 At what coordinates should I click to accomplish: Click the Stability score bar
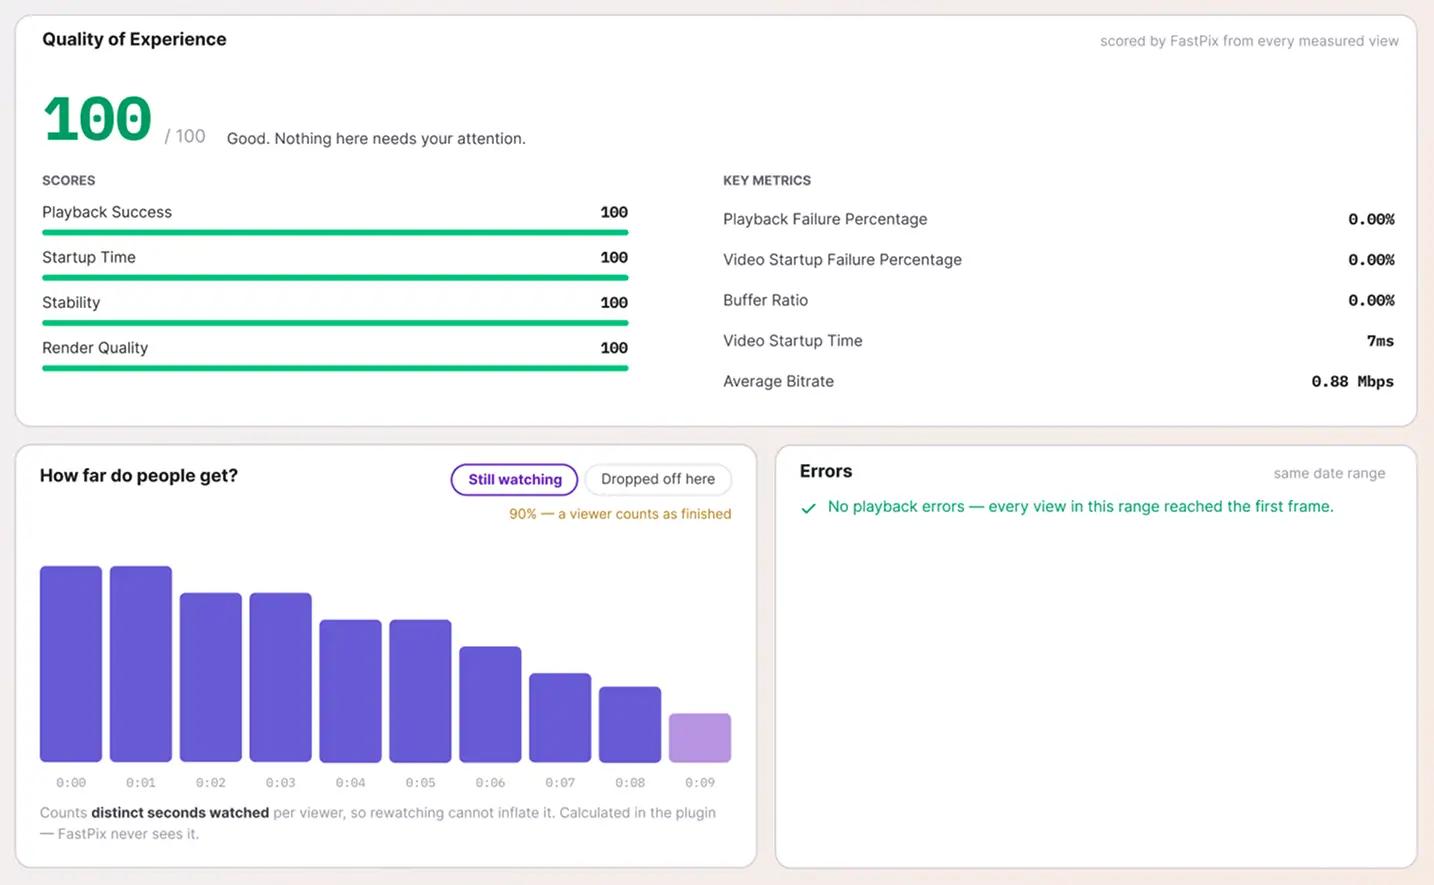tap(335, 323)
